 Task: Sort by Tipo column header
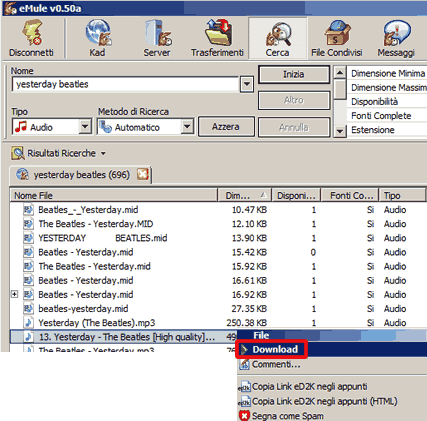click(402, 195)
